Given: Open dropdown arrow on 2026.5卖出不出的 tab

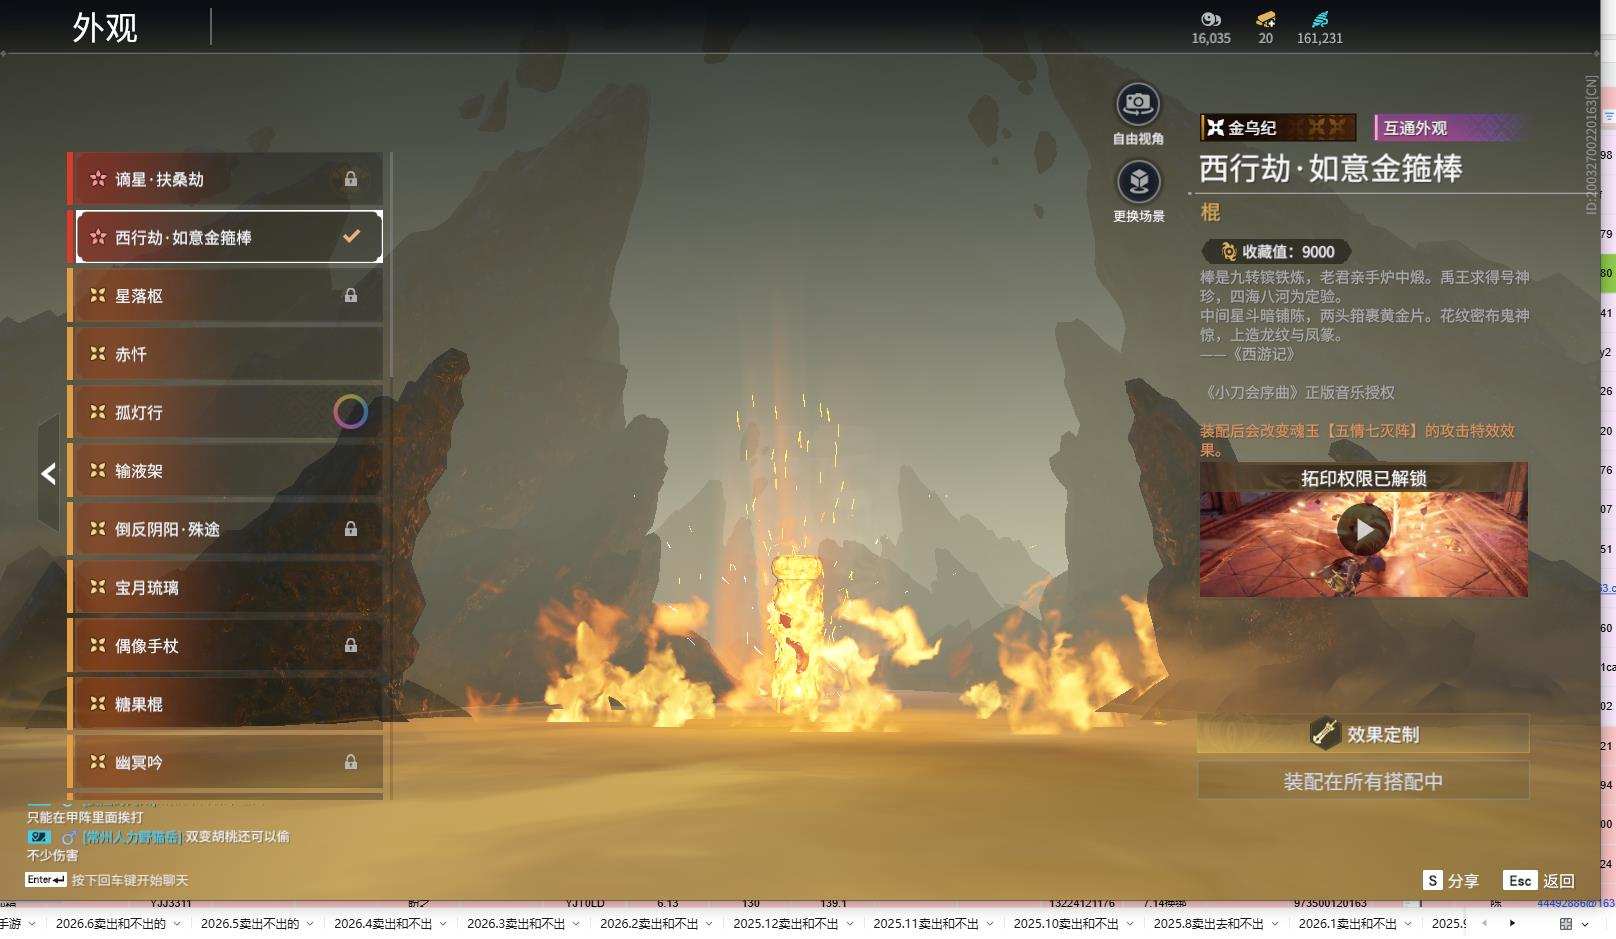Looking at the screenshot, I should coord(310,923).
